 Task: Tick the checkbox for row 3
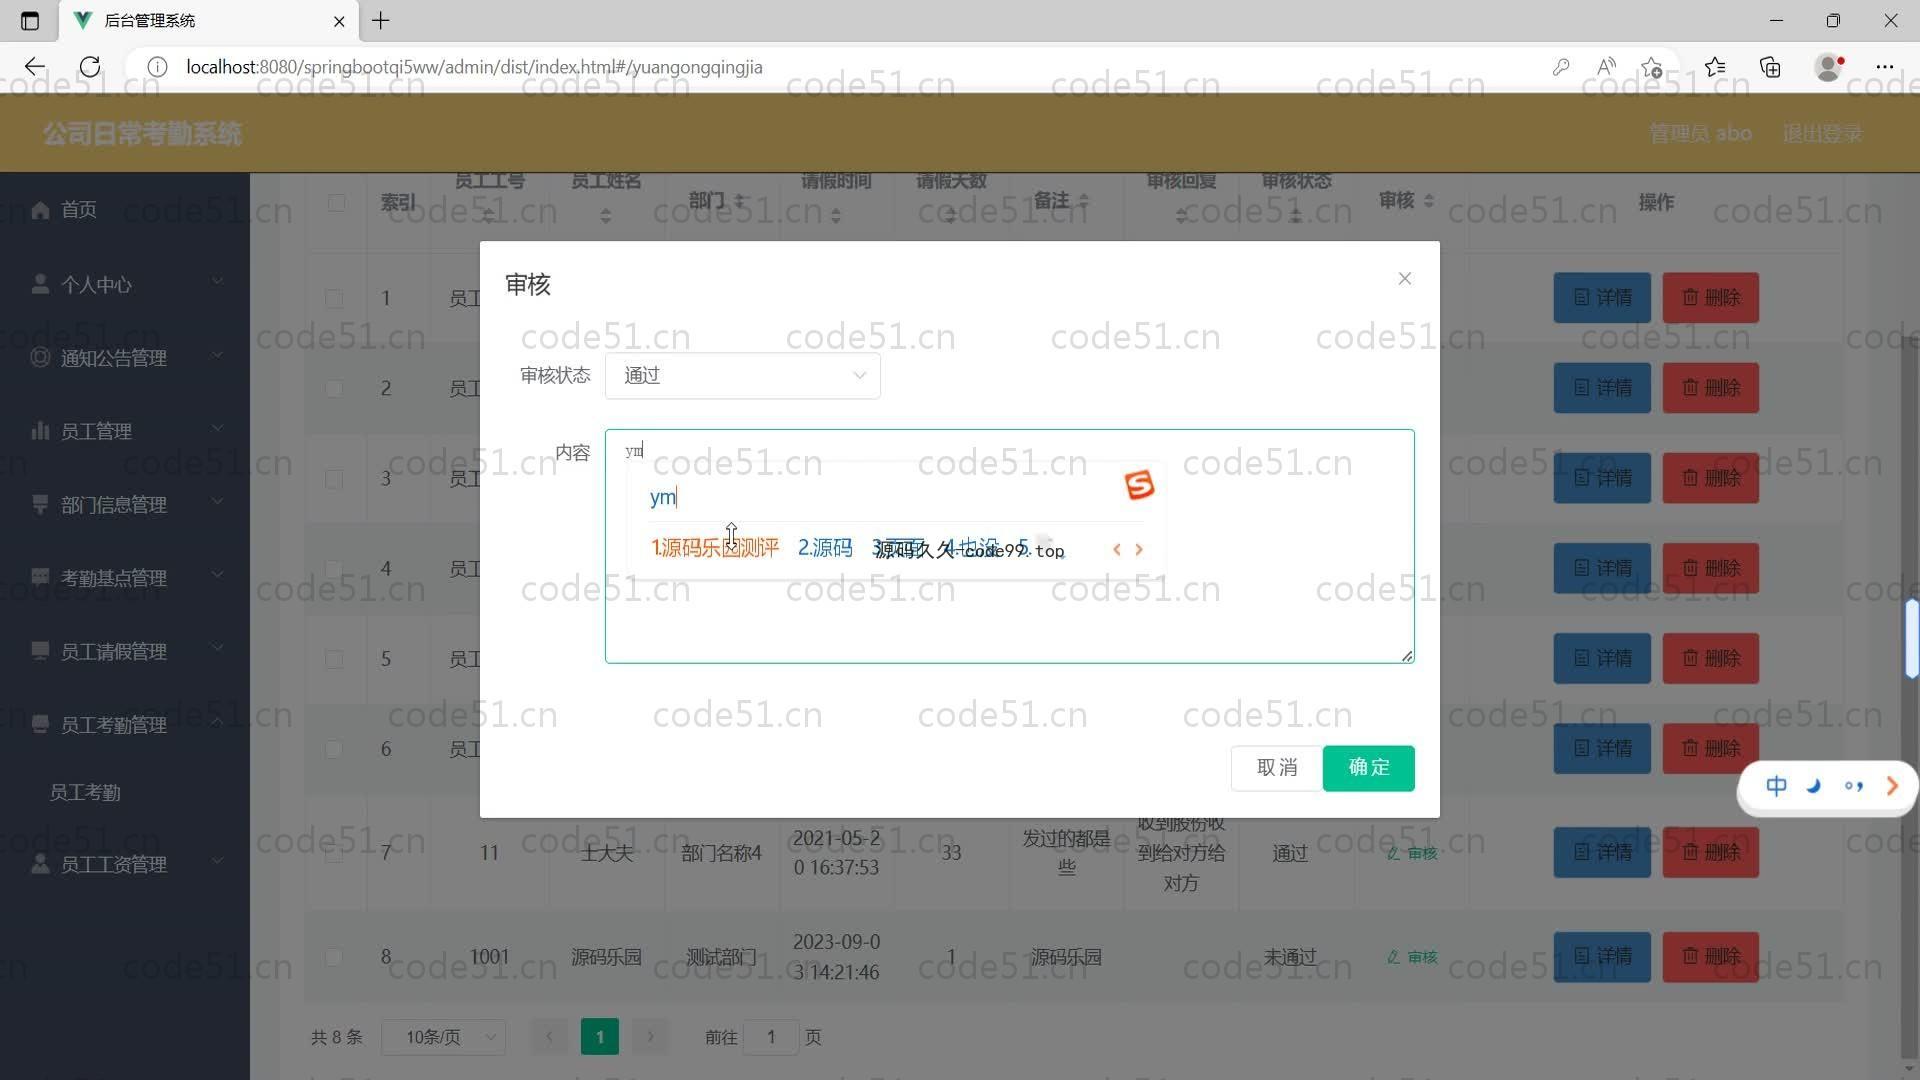tap(334, 479)
